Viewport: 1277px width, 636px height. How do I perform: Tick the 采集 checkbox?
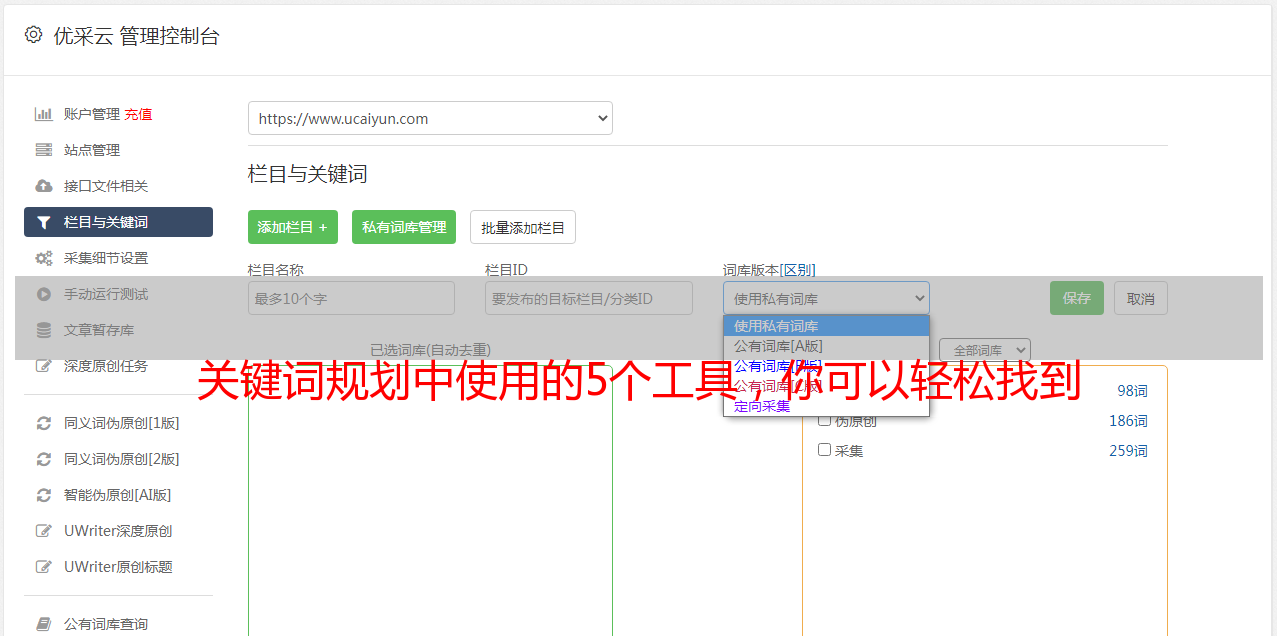pyautogui.click(x=825, y=450)
